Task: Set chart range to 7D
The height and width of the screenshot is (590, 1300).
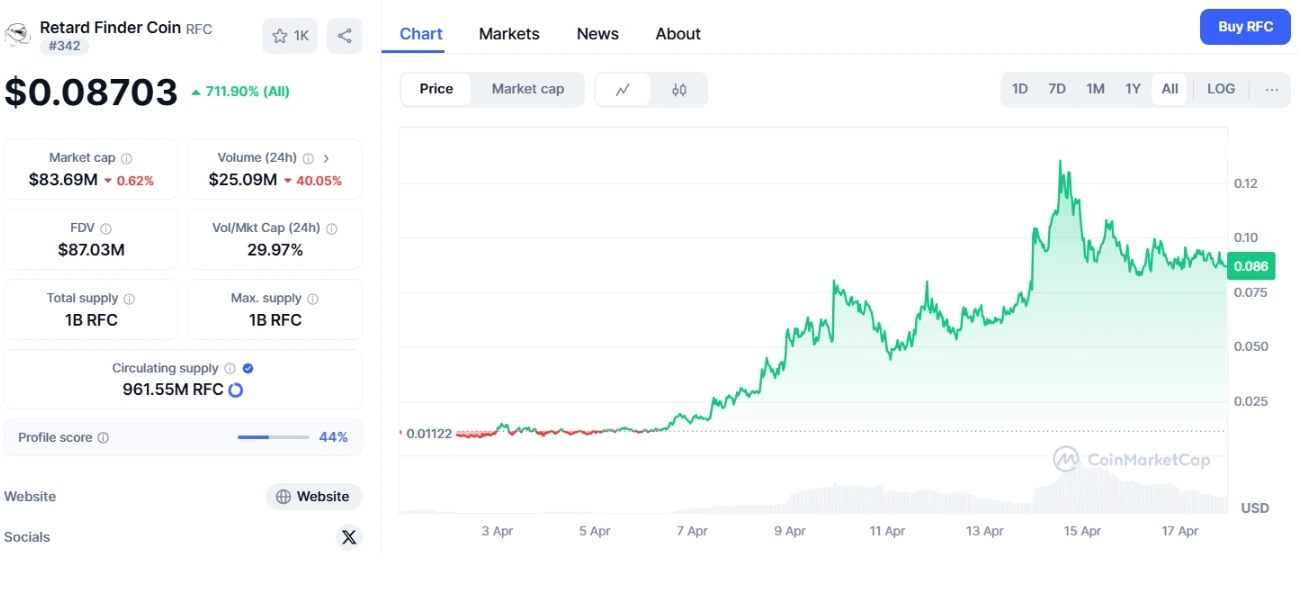Action: (x=1057, y=89)
